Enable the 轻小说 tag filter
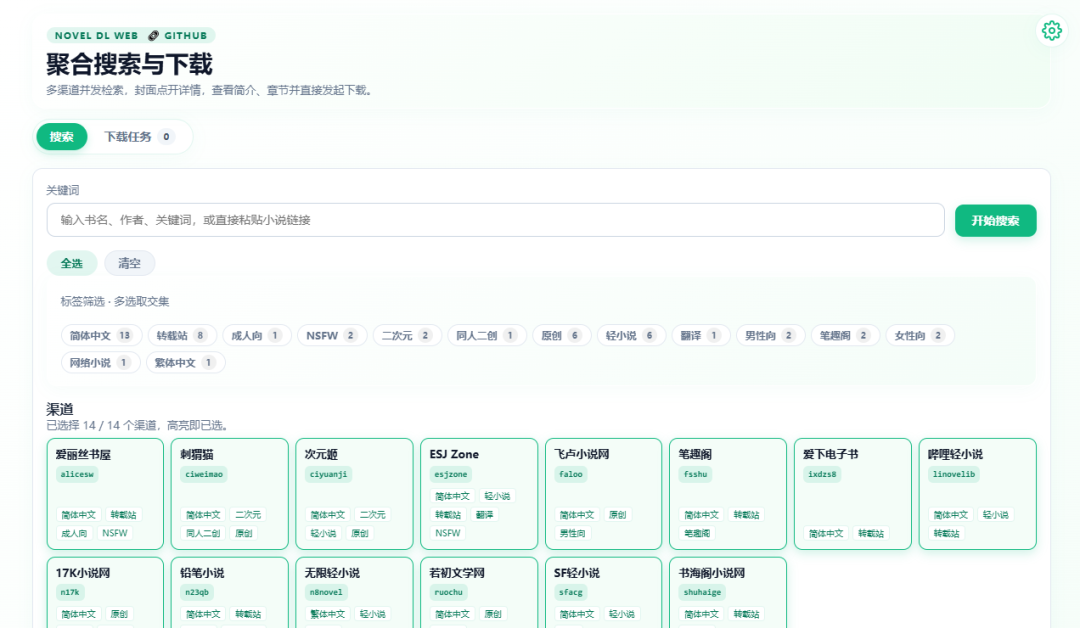This screenshot has height=628, width=1080. tap(630, 336)
